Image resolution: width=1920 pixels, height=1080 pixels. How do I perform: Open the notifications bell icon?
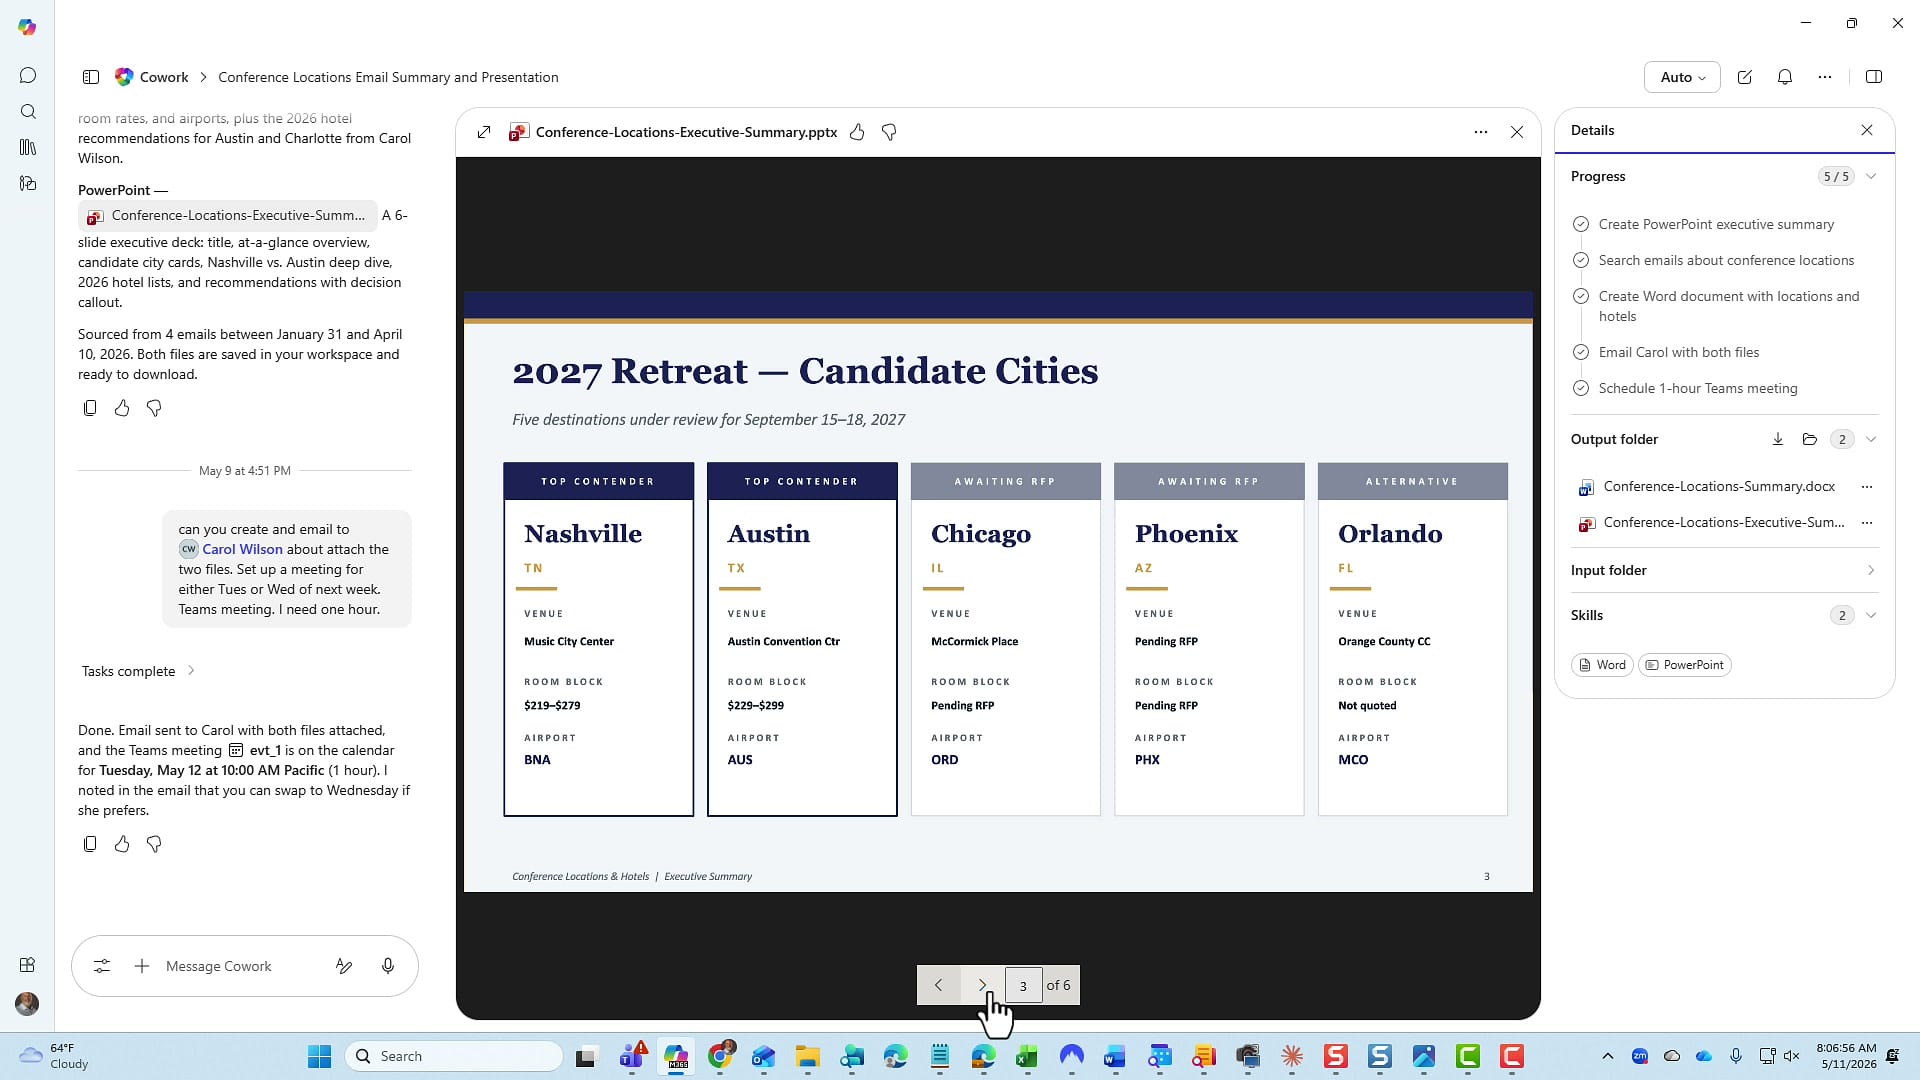tap(1785, 77)
